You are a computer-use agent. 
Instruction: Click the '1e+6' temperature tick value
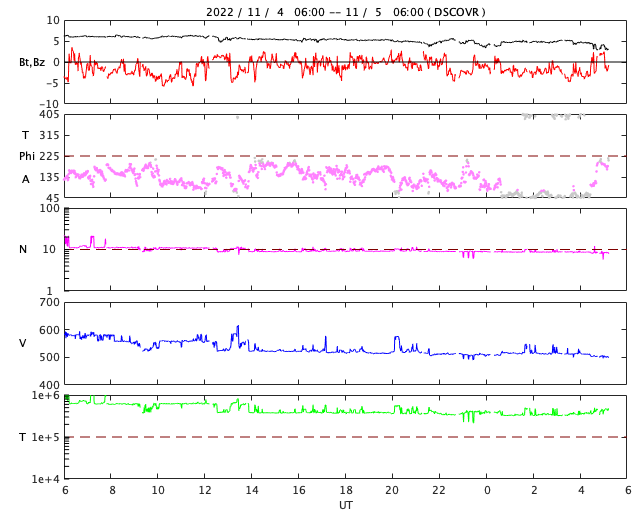click(x=46, y=396)
